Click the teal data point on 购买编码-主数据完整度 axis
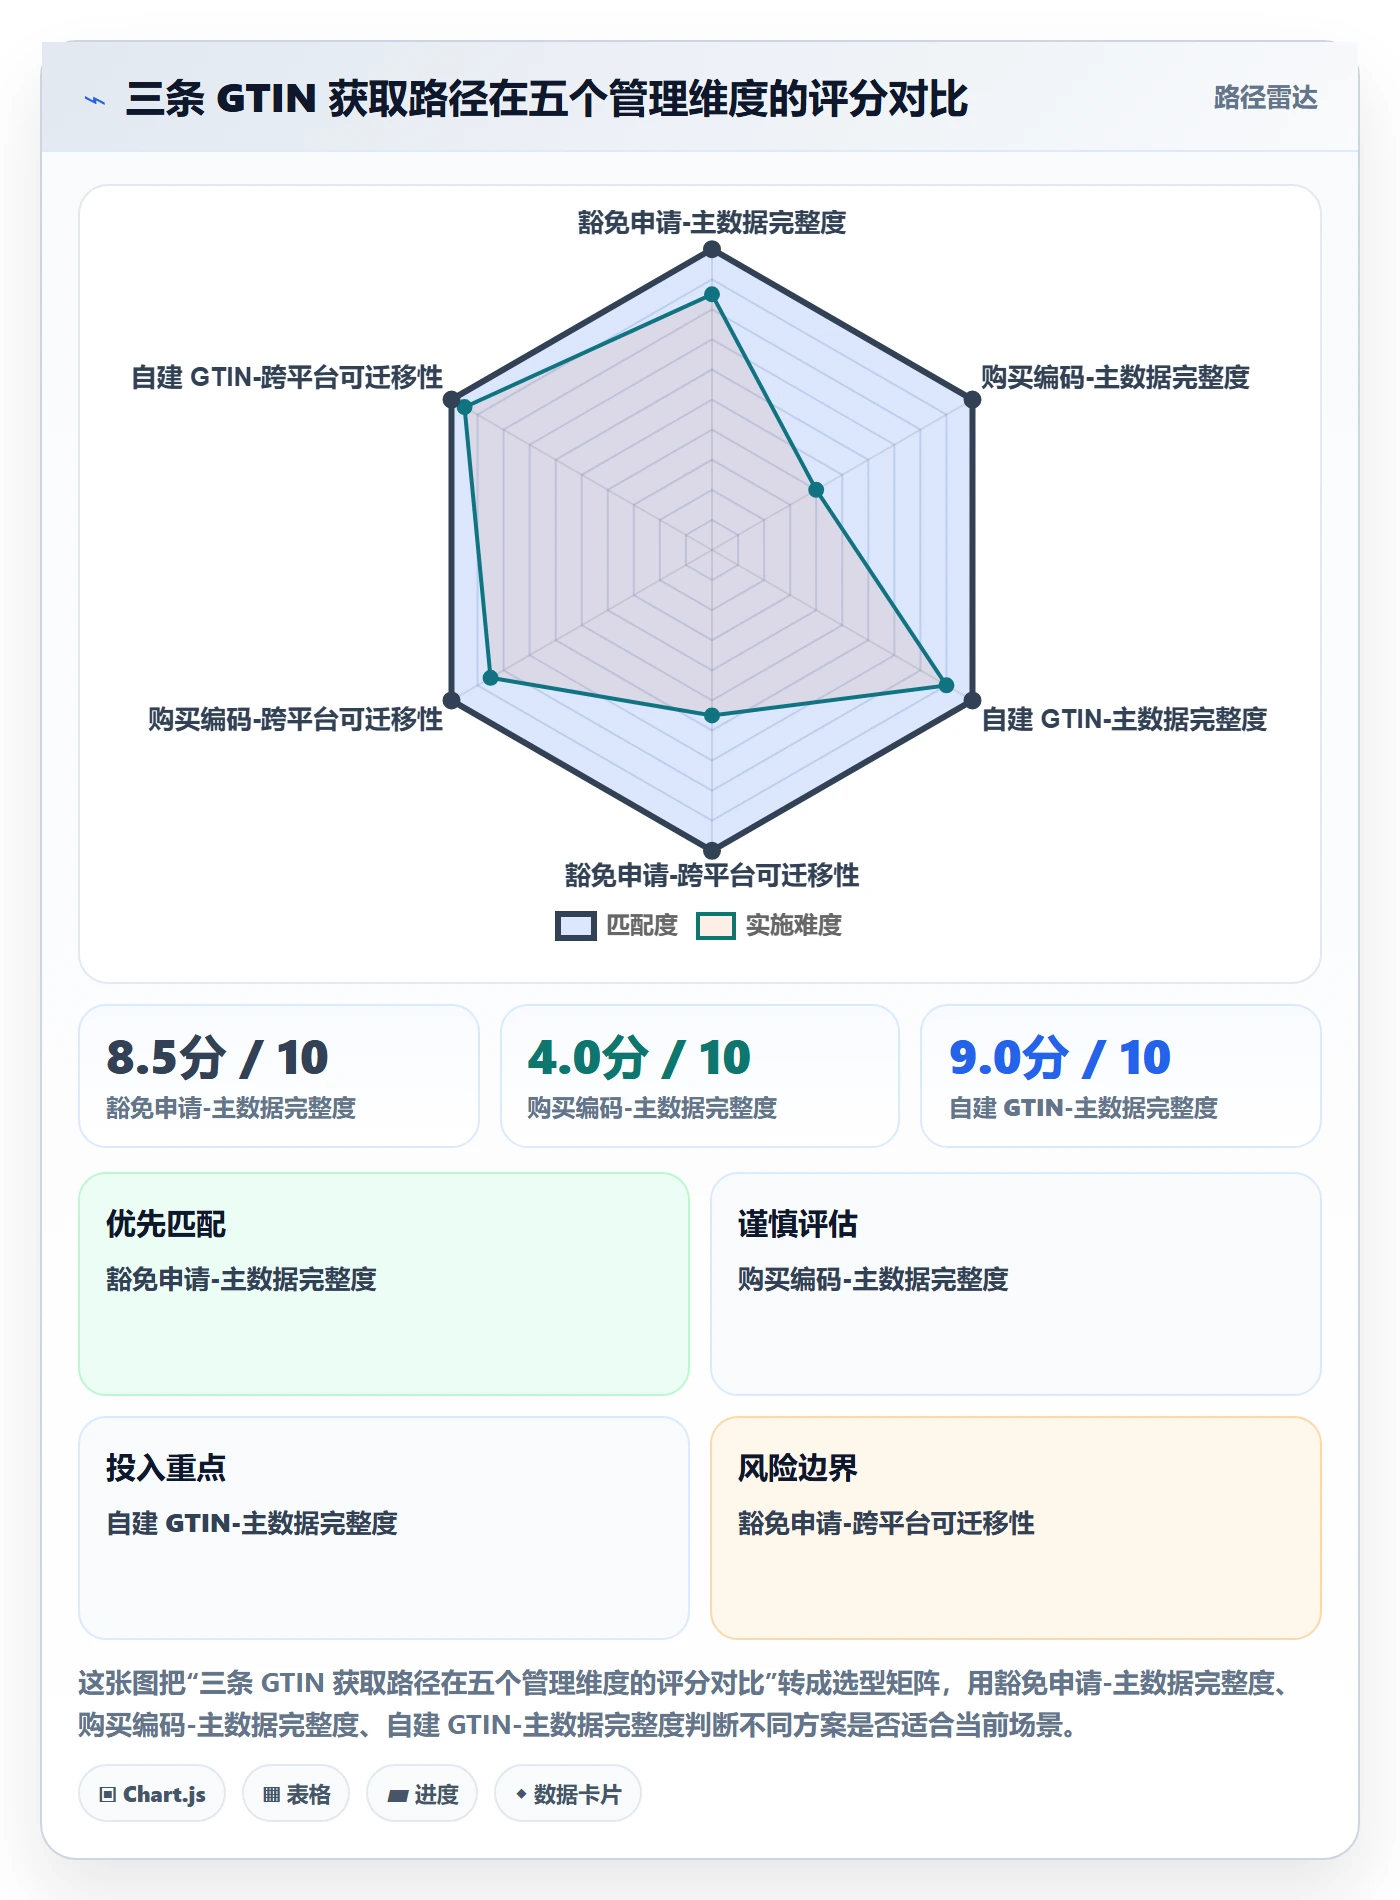 816,490
